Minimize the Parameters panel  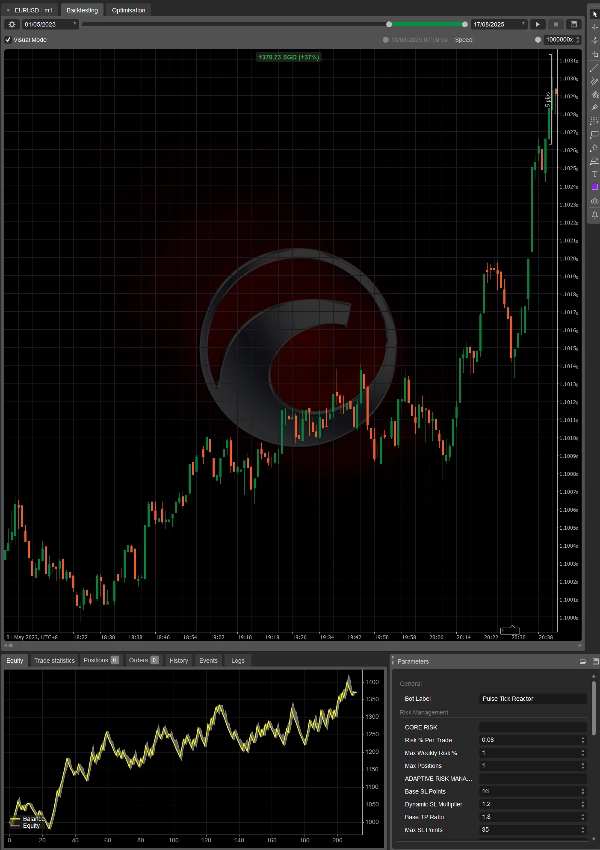(x=583, y=661)
